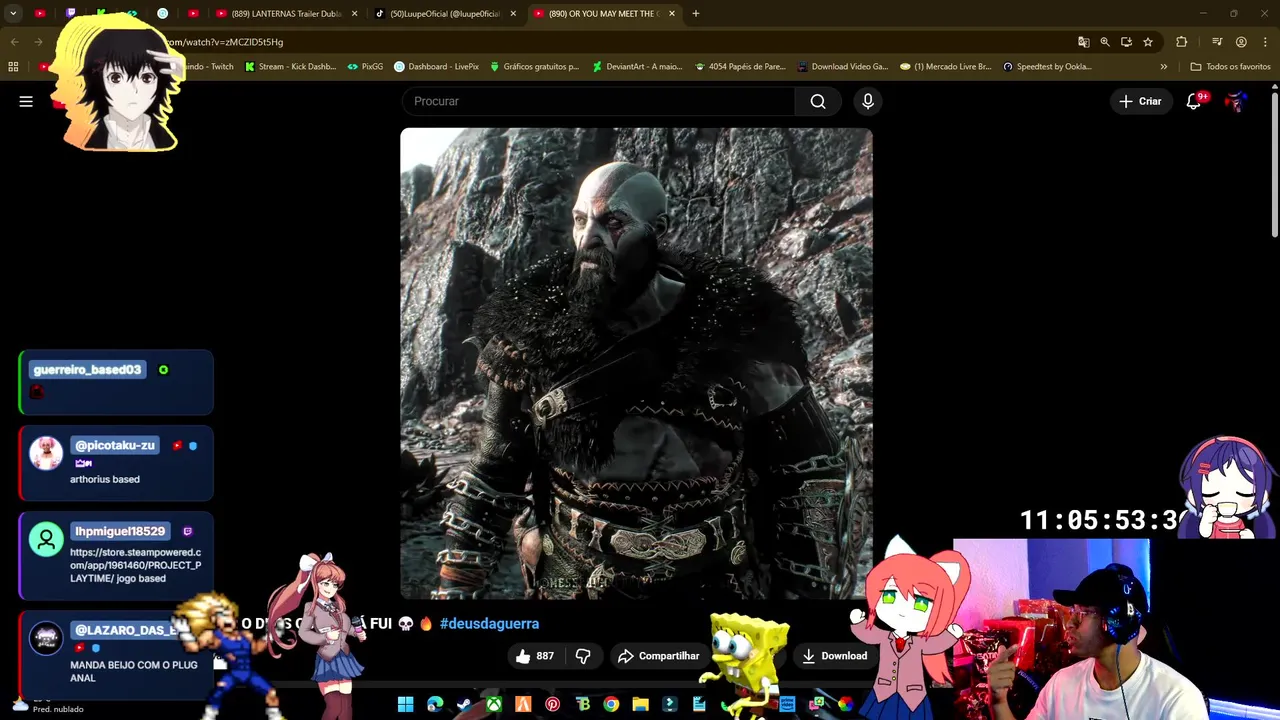Open the #deusdaguerra hashtag link
Image resolution: width=1280 pixels, height=720 pixels.
point(489,623)
